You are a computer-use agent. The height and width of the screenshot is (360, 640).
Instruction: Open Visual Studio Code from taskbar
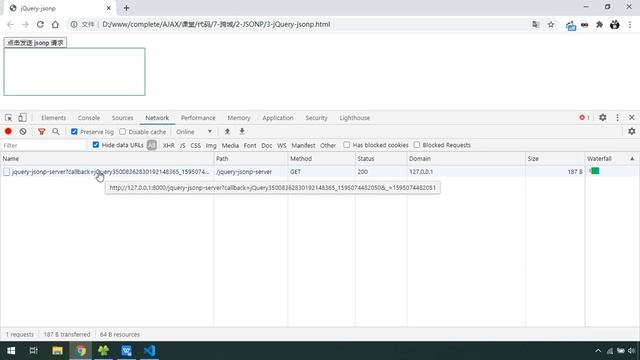(x=149, y=351)
